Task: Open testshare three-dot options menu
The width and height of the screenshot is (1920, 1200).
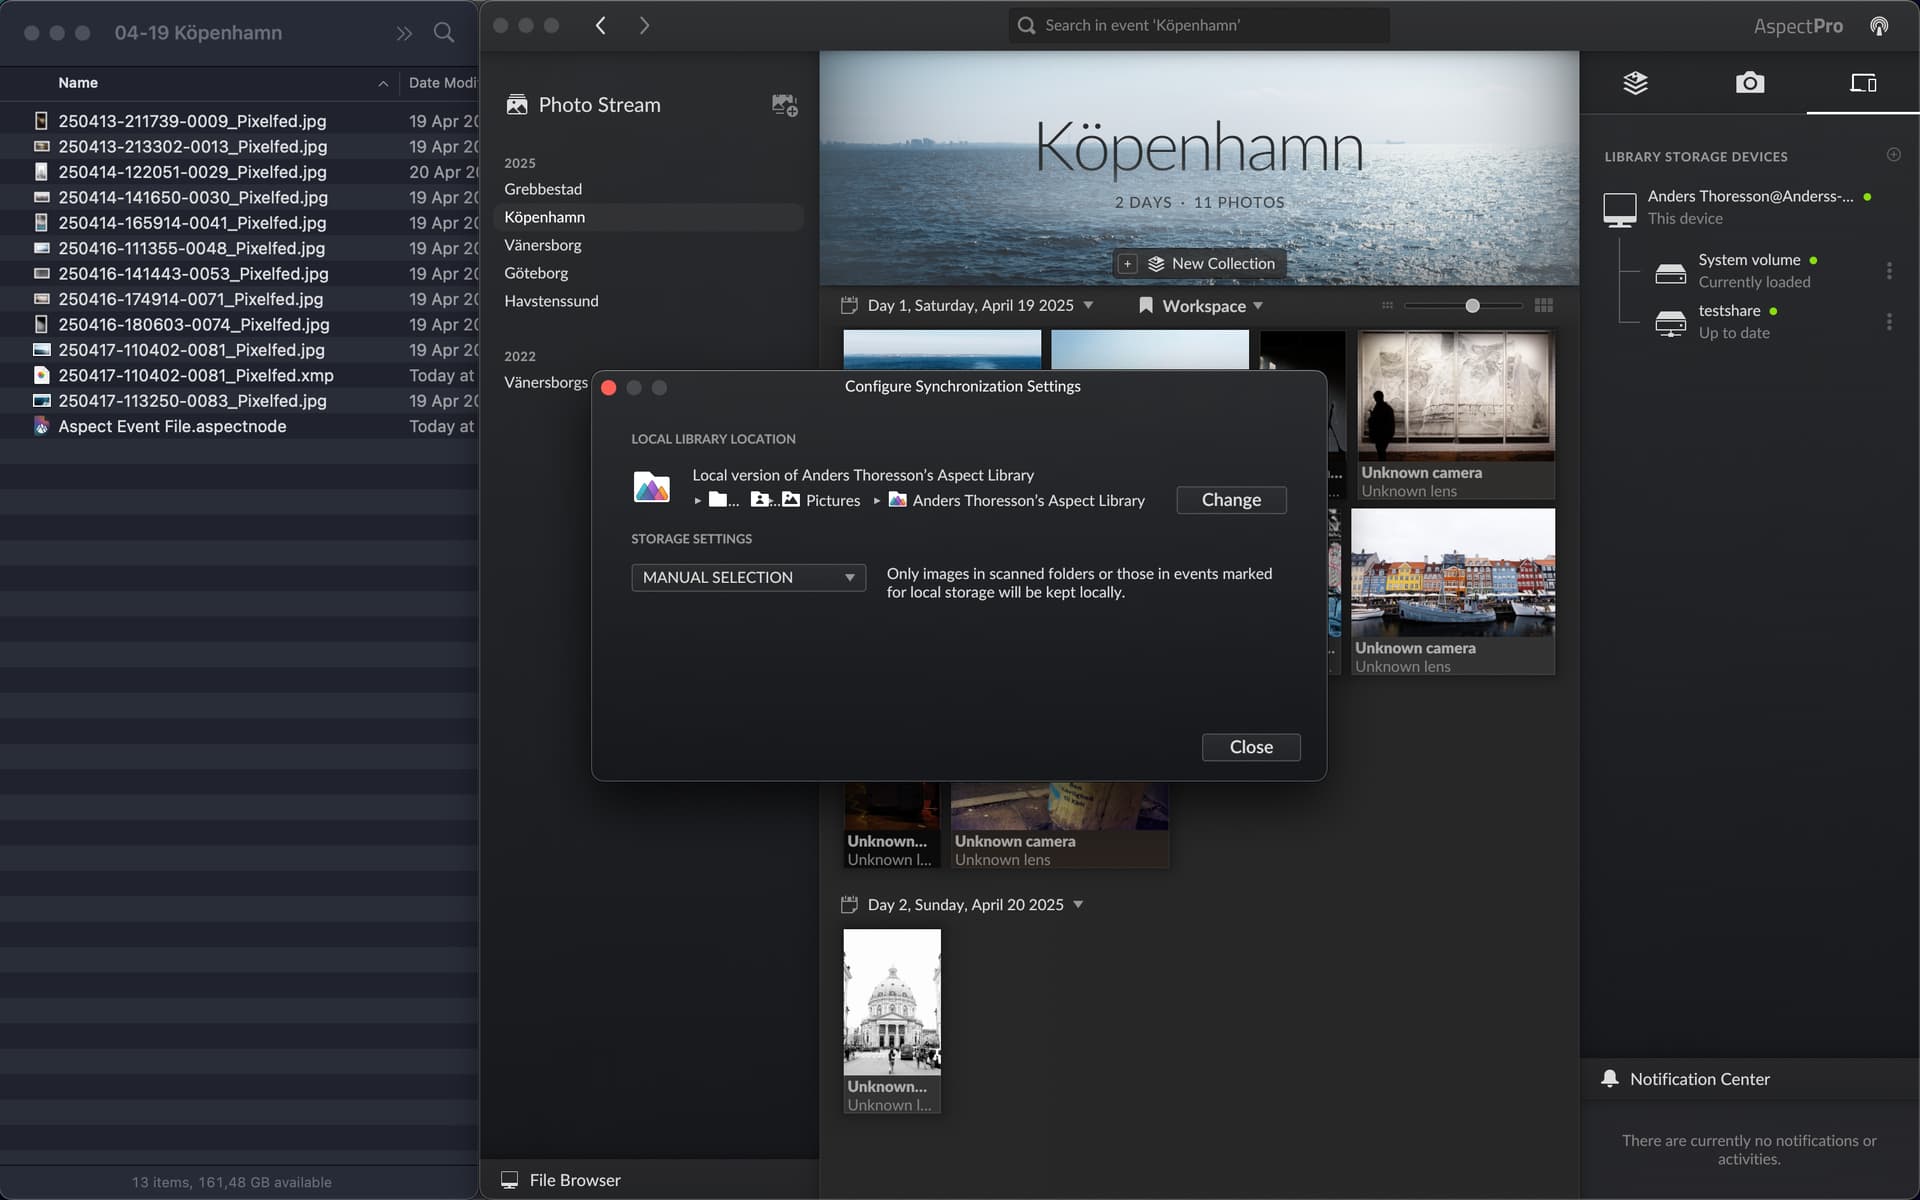Action: (1889, 322)
